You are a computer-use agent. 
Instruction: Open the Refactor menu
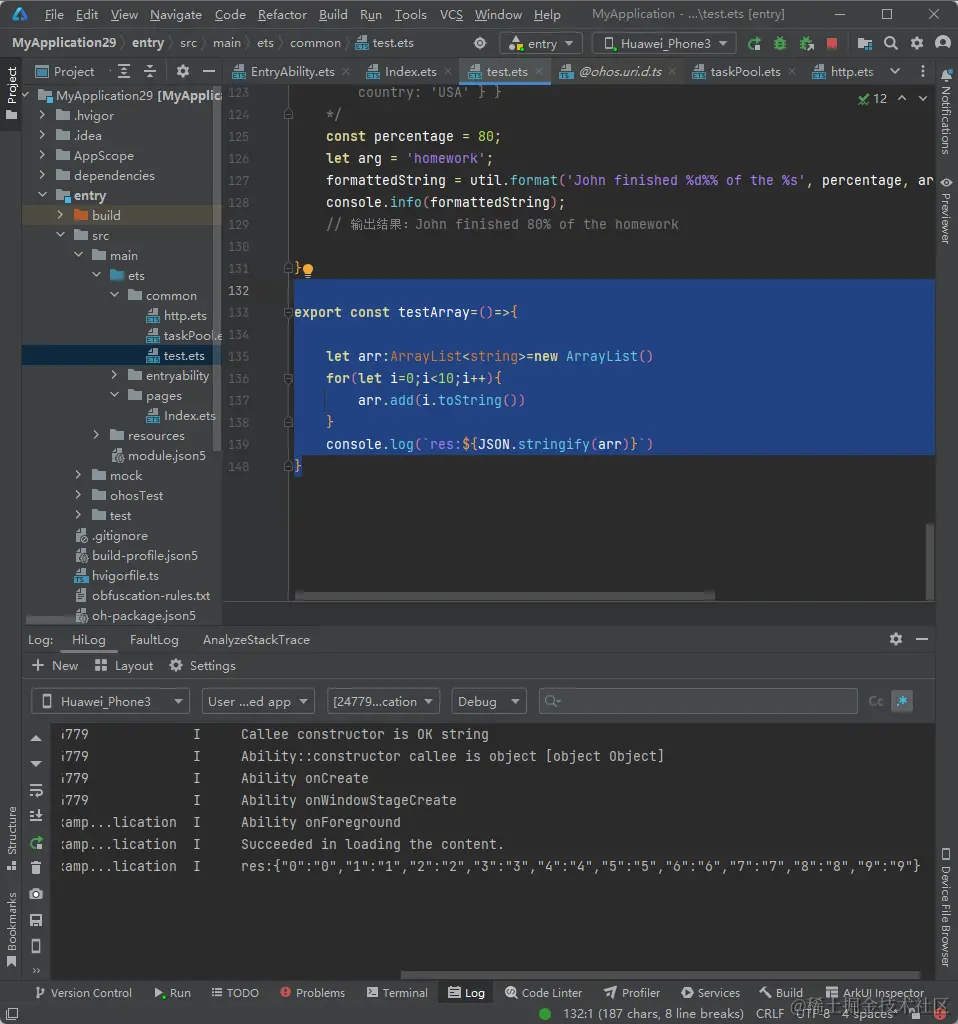282,15
